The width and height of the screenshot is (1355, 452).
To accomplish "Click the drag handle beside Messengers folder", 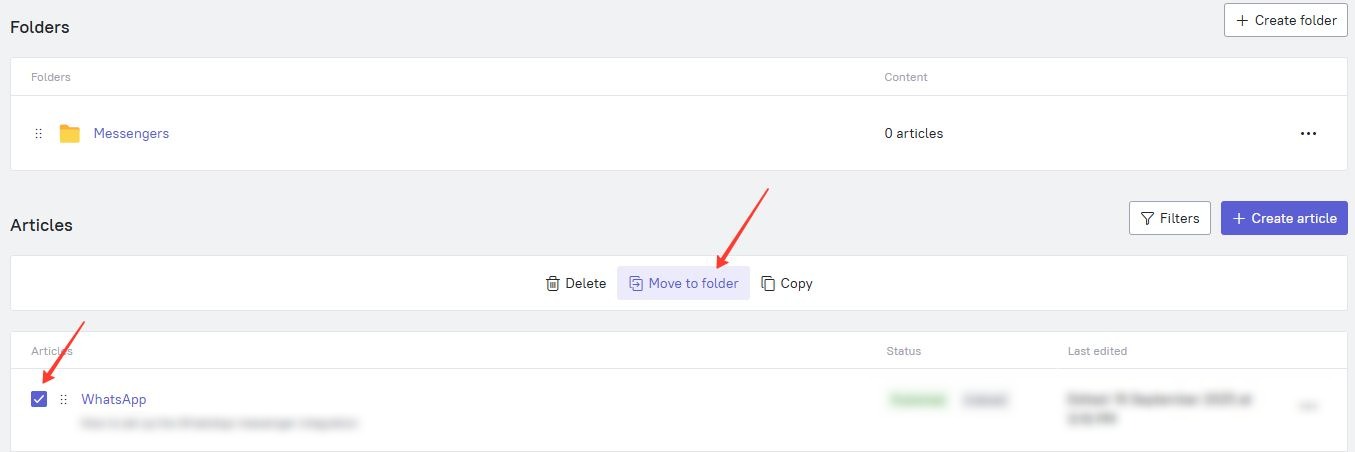I will click(x=39, y=134).
